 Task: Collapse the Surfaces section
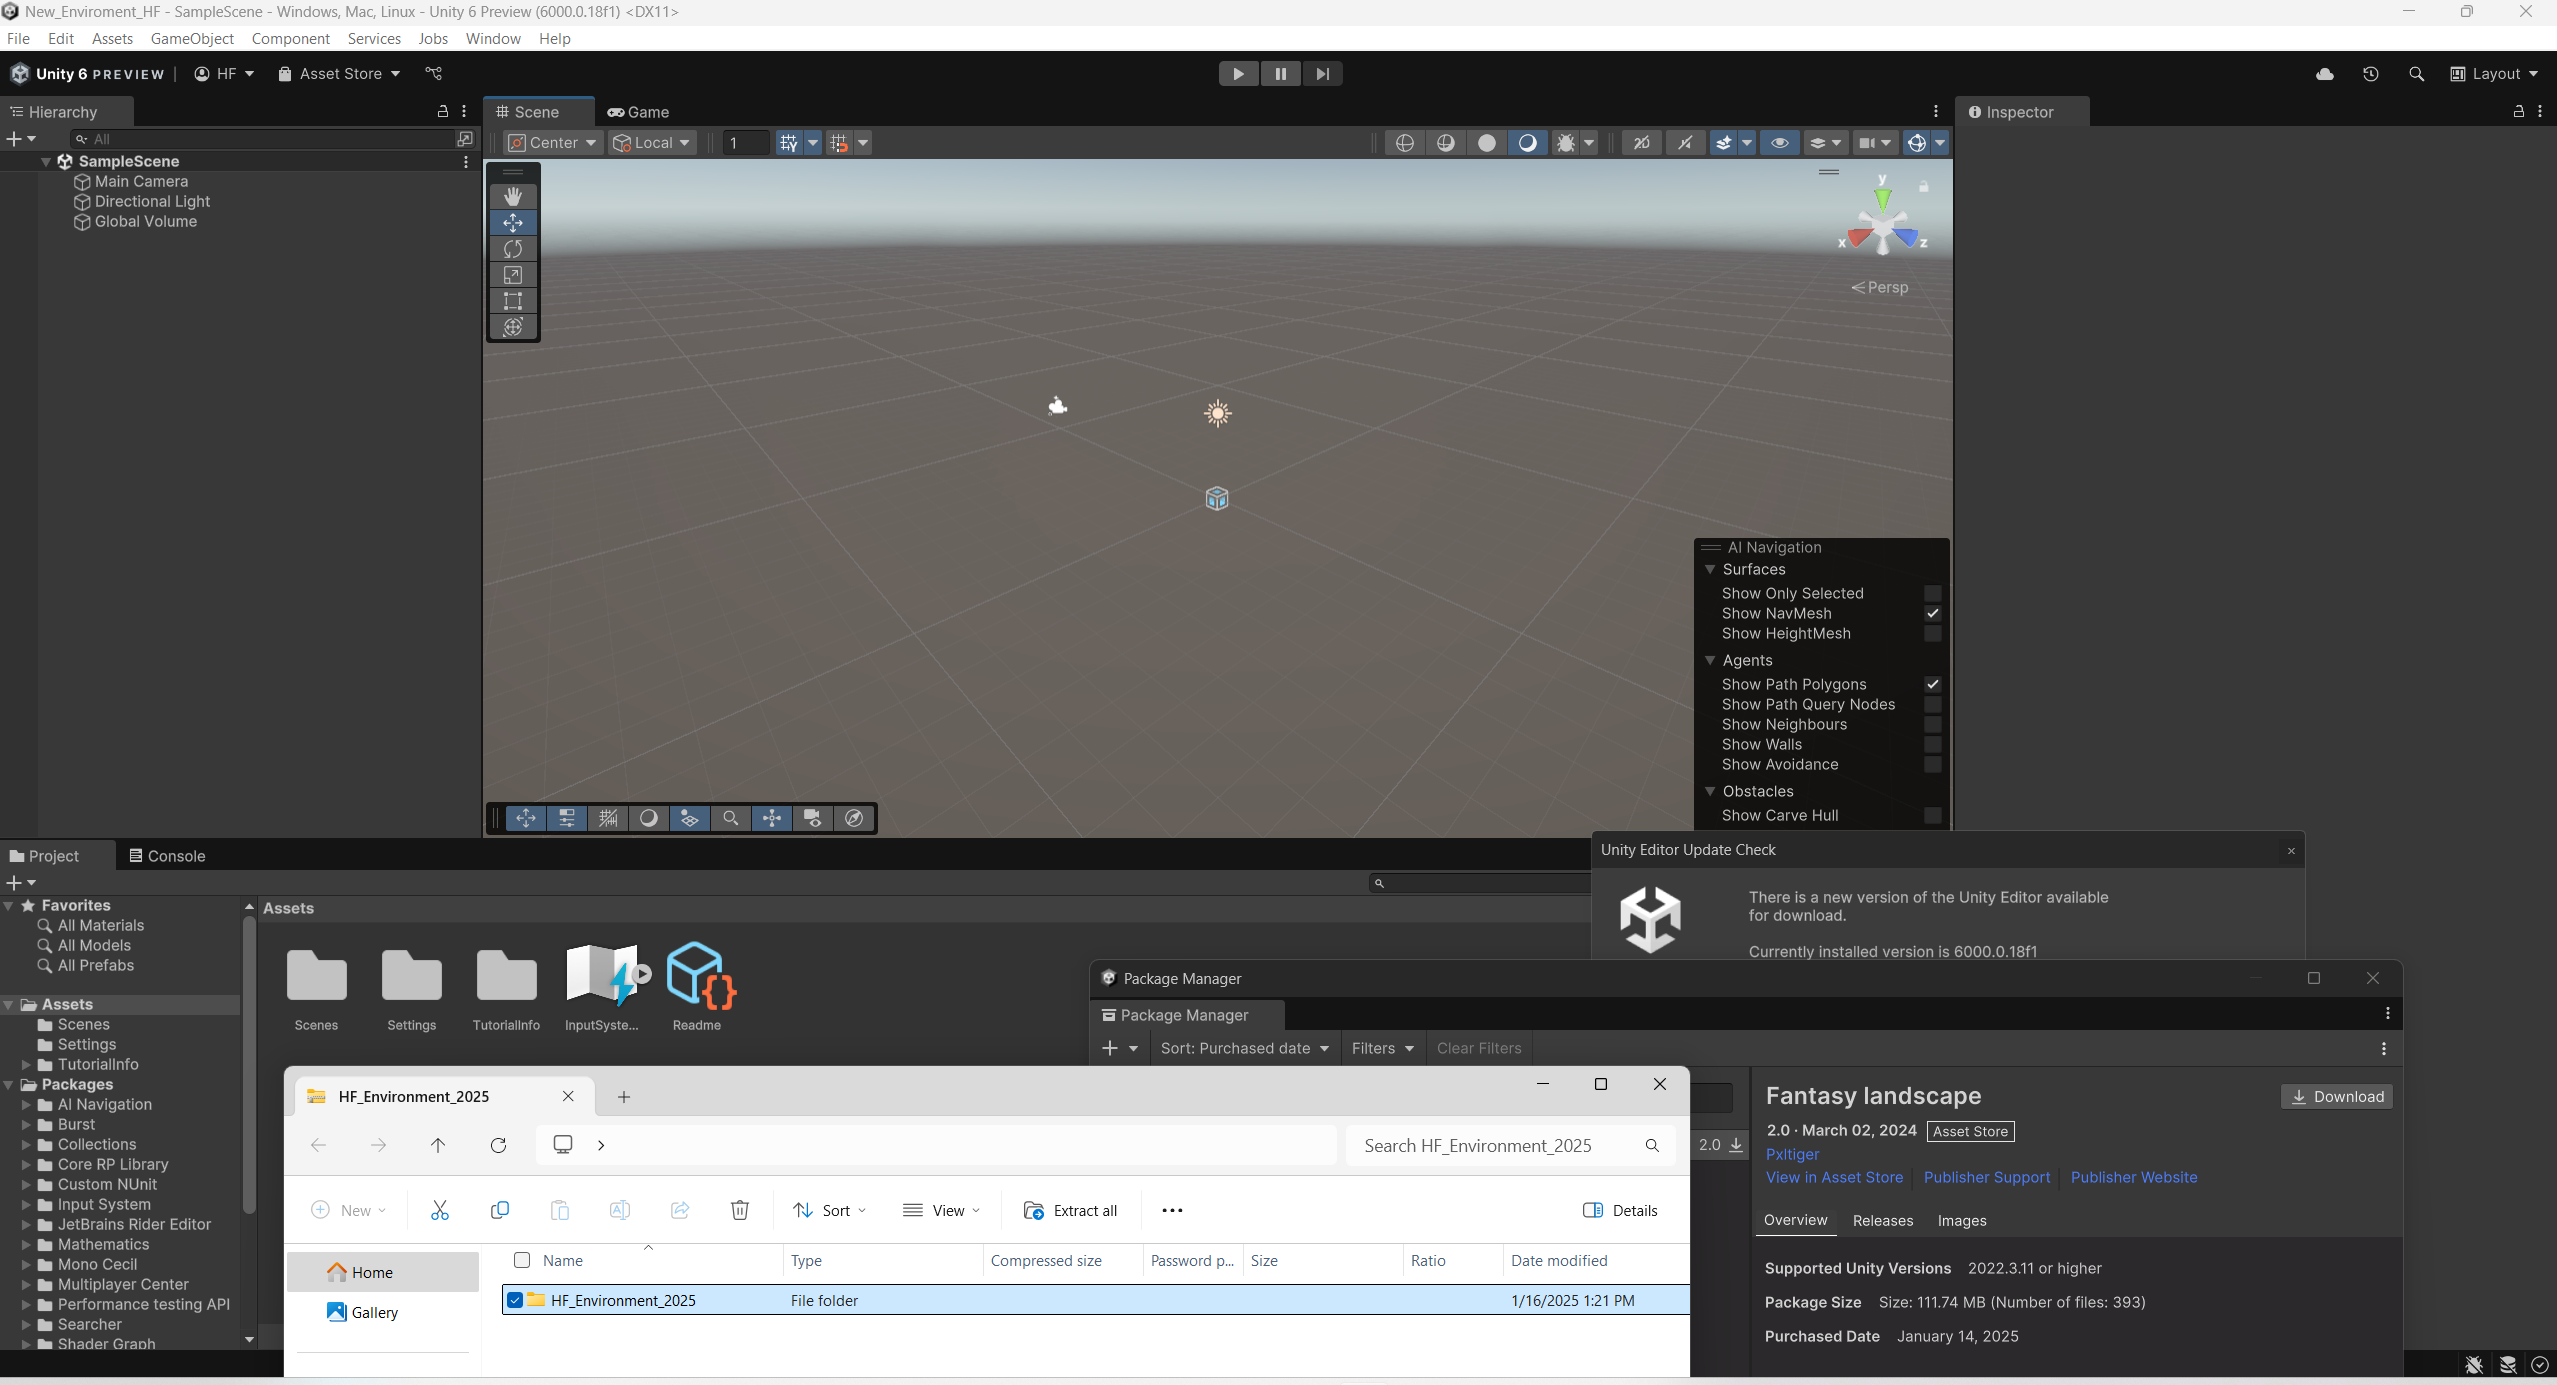coord(1710,569)
